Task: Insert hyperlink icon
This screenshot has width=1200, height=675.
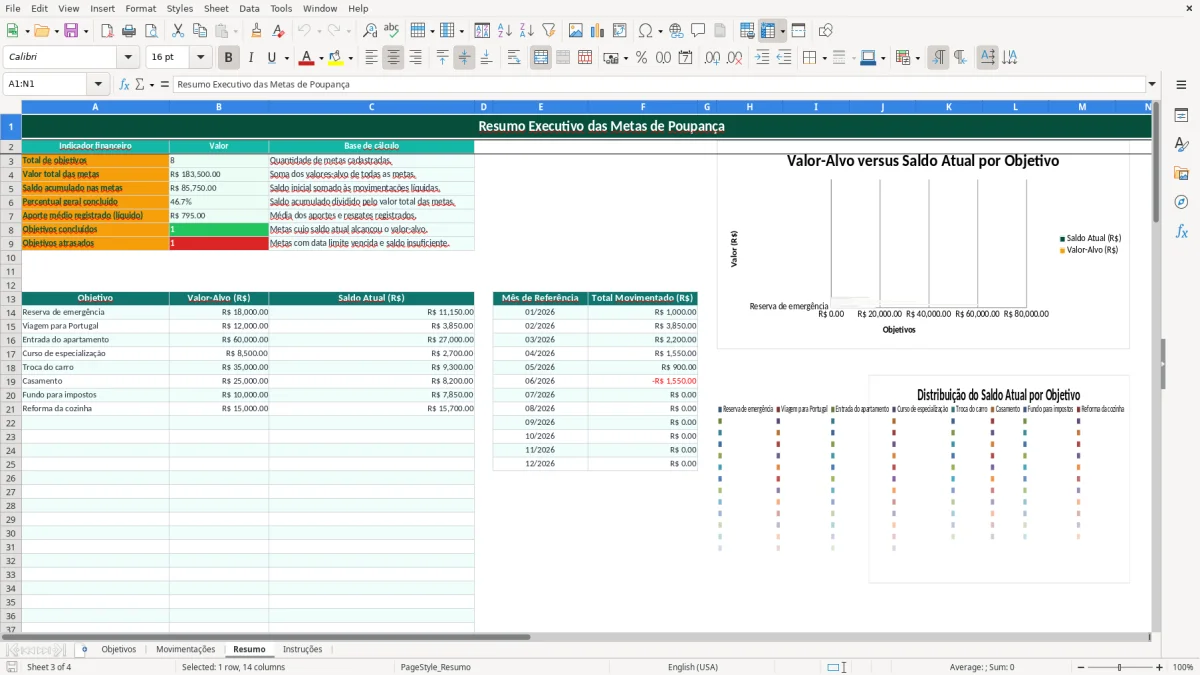Action: pos(676,31)
